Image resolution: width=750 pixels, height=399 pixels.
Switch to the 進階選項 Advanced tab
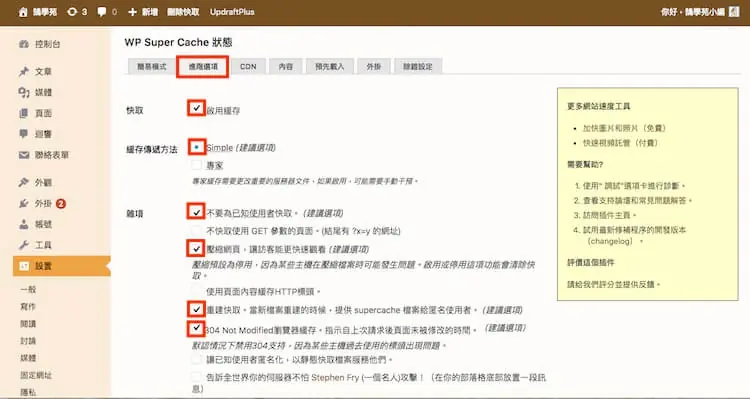point(203,67)
